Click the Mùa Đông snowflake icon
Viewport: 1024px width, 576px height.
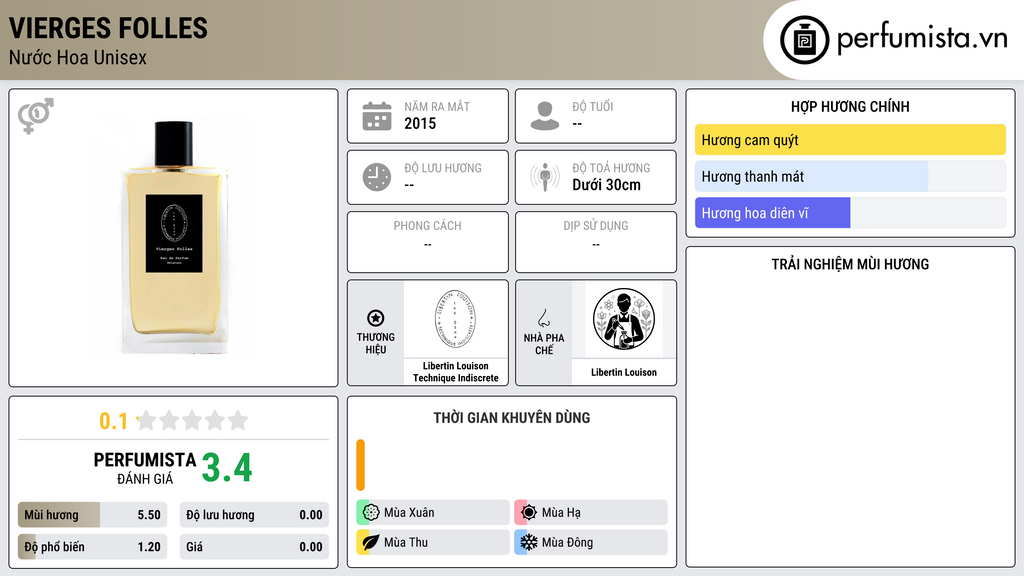[528, 542]
